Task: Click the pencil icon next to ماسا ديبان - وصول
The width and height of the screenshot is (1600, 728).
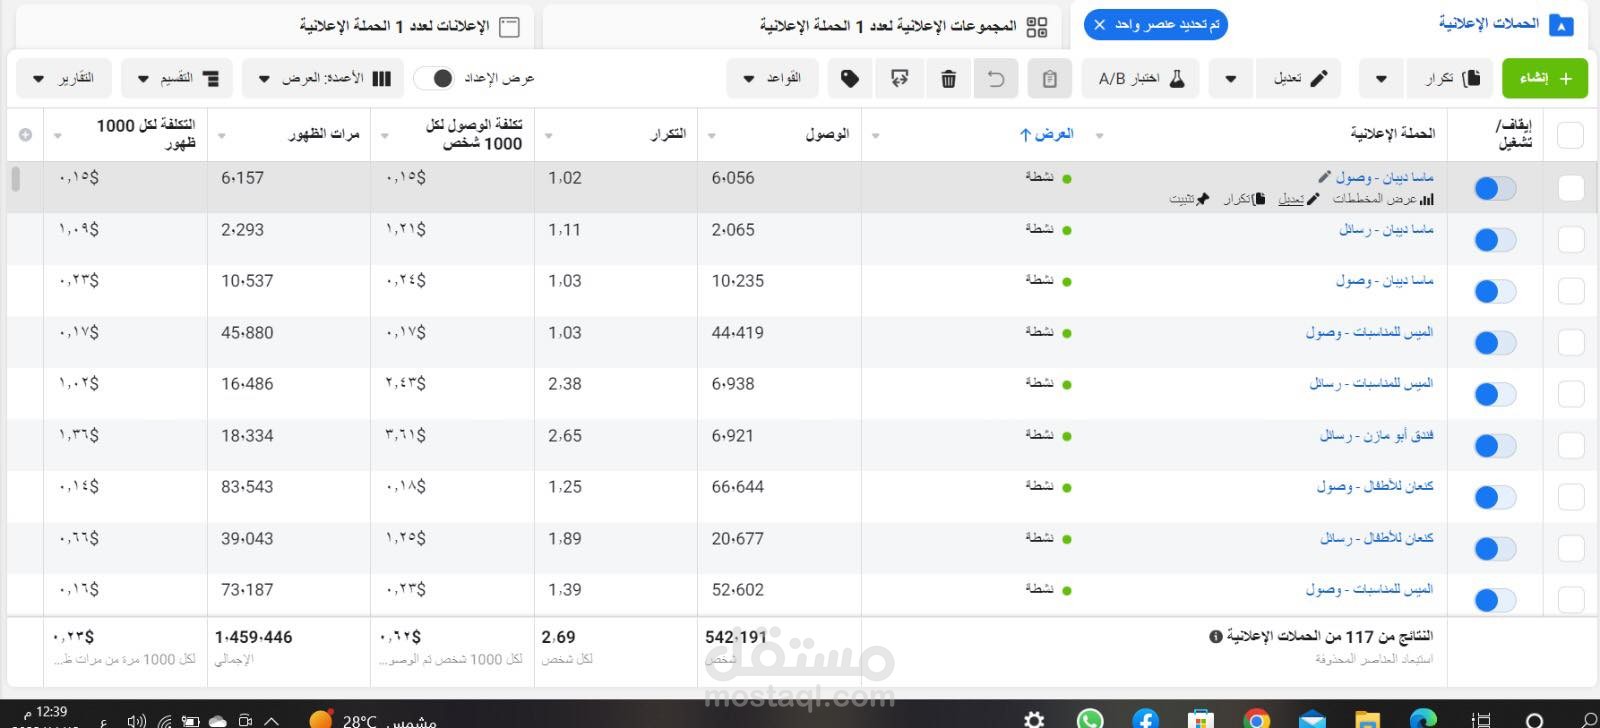Action: pyautogui.click(x=1325, y=177)
